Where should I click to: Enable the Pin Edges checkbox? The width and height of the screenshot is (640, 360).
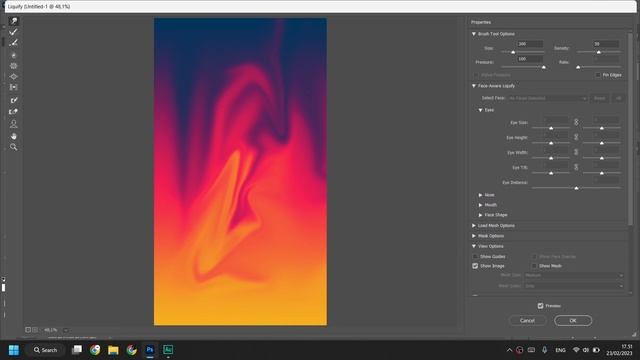click(598, 75)
